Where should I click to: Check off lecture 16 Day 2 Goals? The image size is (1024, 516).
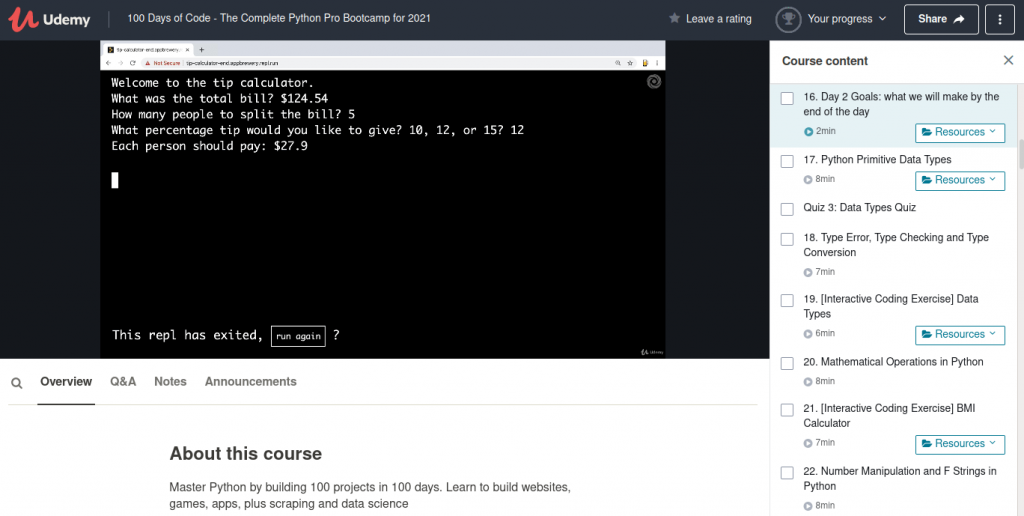[x=788, y=99]
